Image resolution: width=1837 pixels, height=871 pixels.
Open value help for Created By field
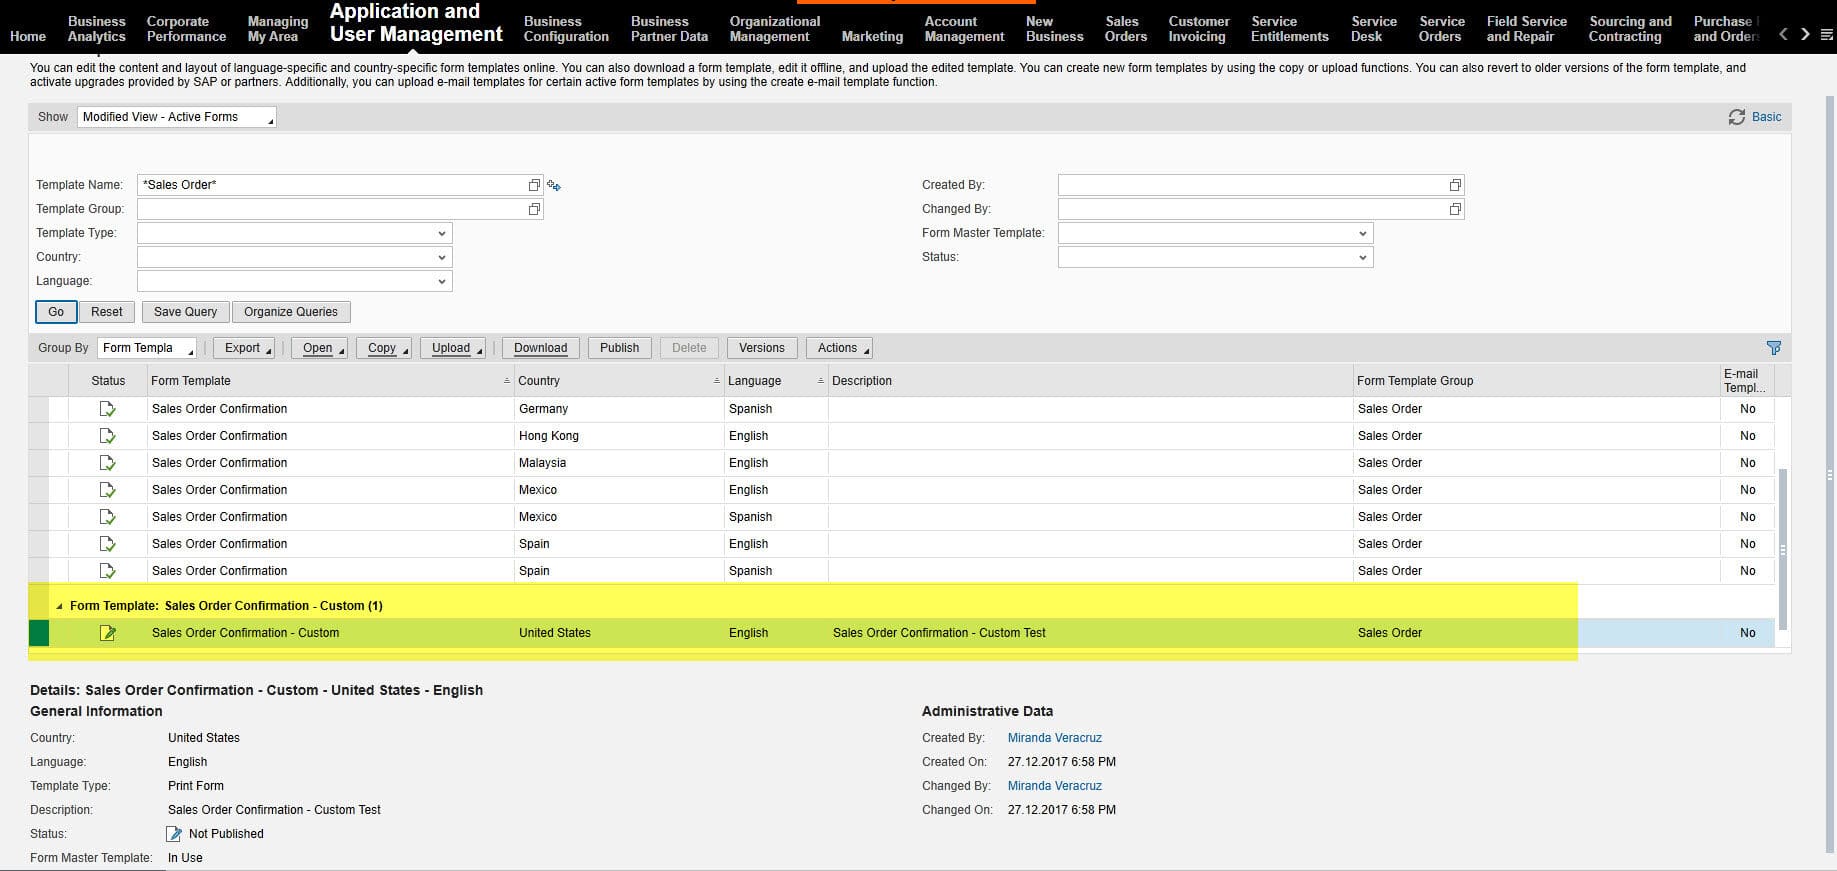[x=1454, y=185]
